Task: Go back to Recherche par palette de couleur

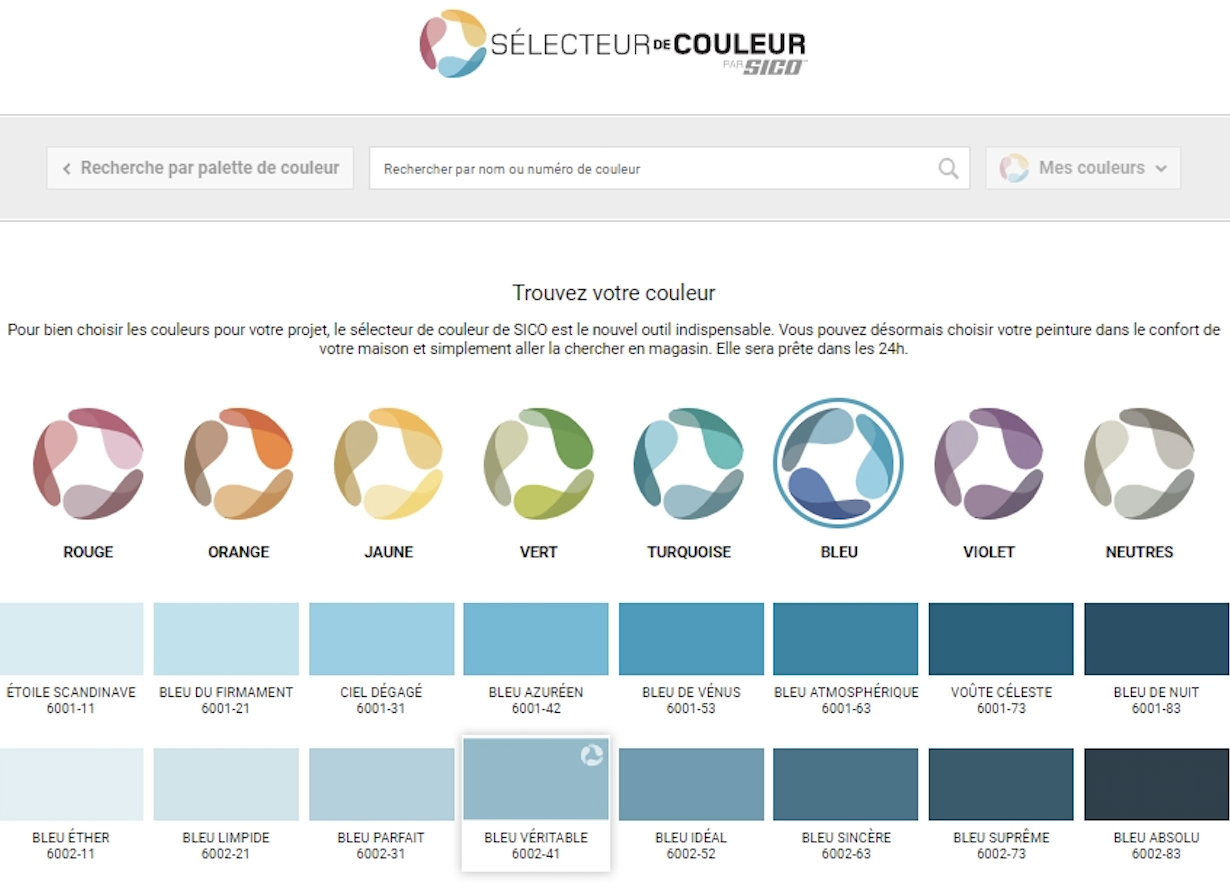Action: point(200,168)
